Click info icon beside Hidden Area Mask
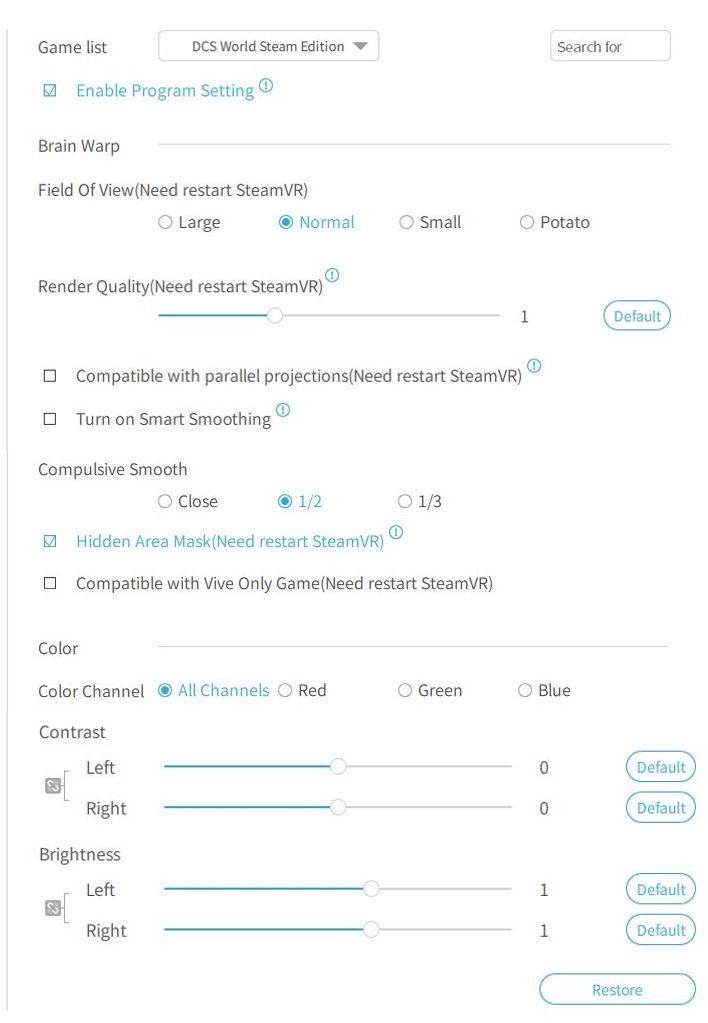Viewport: 708px width, 1023px height. pos(396,532)
